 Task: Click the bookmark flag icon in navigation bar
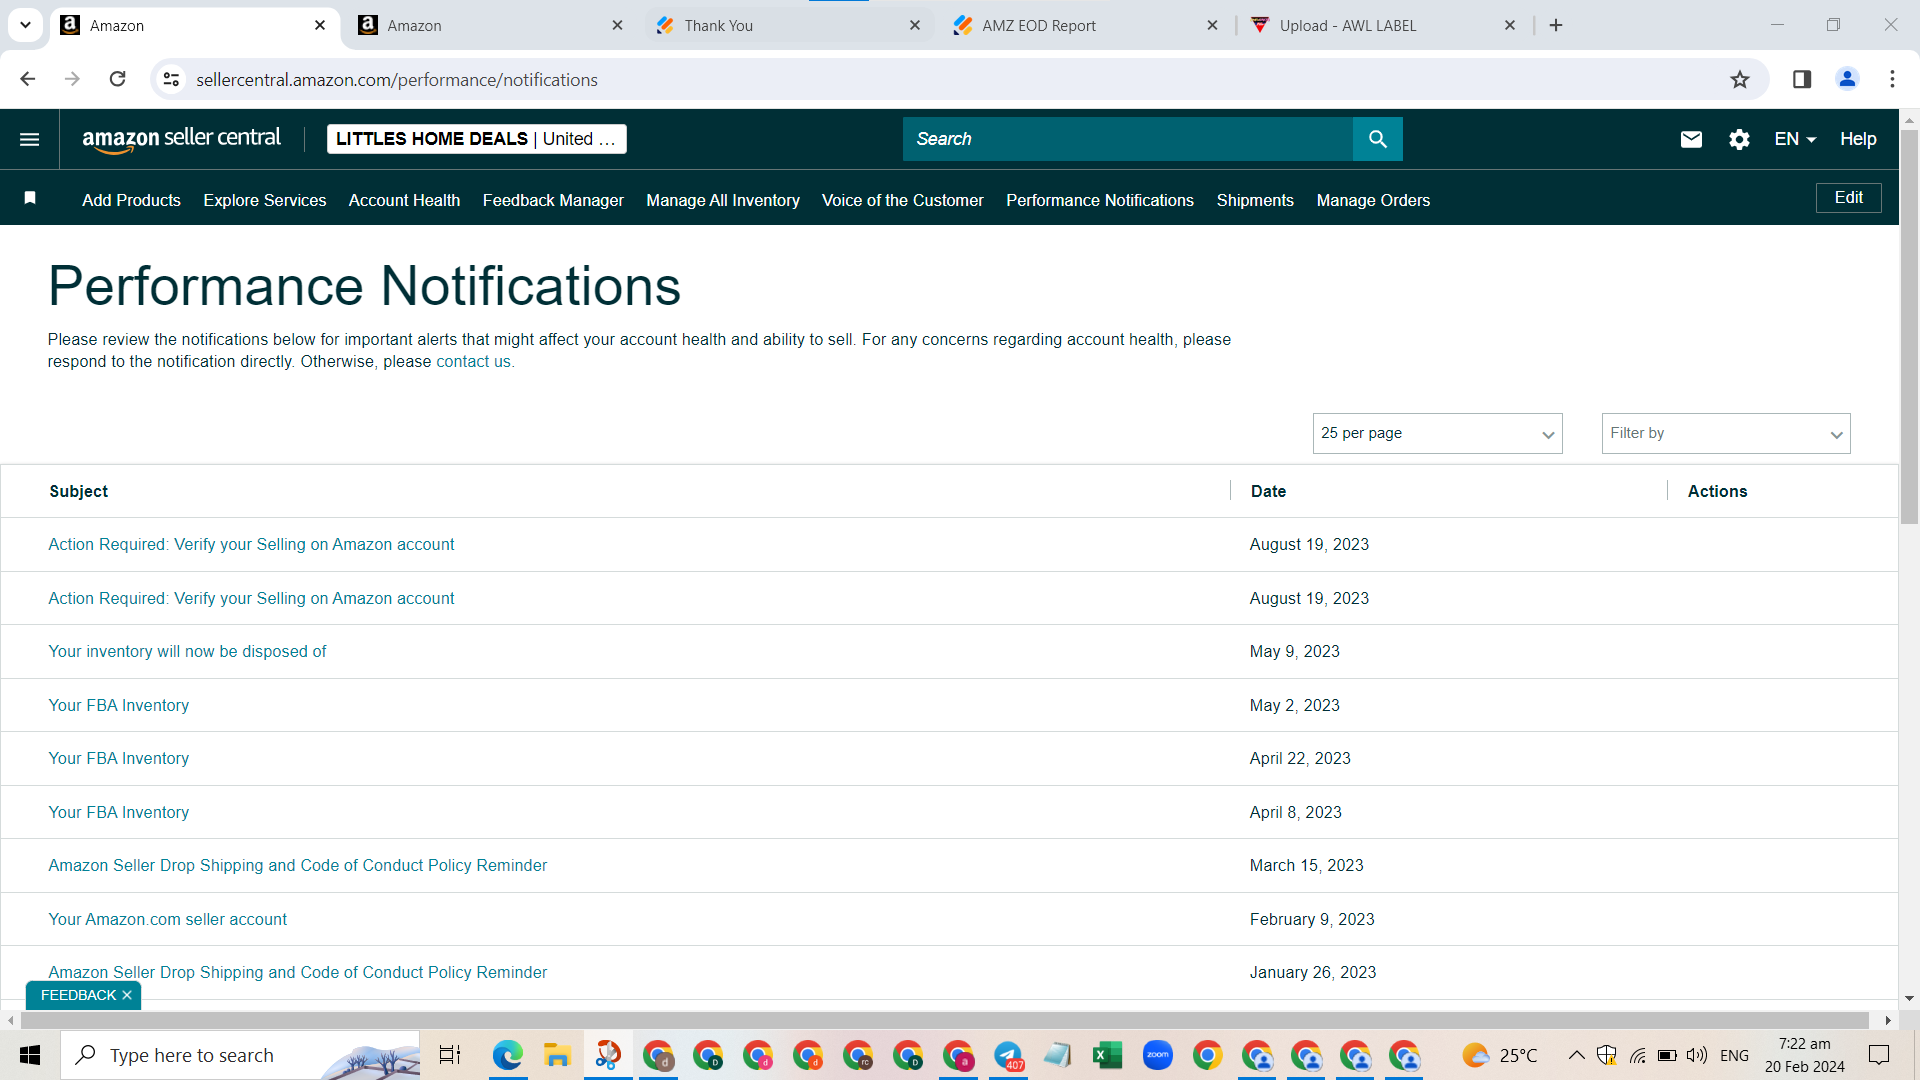tap(30, 198)
